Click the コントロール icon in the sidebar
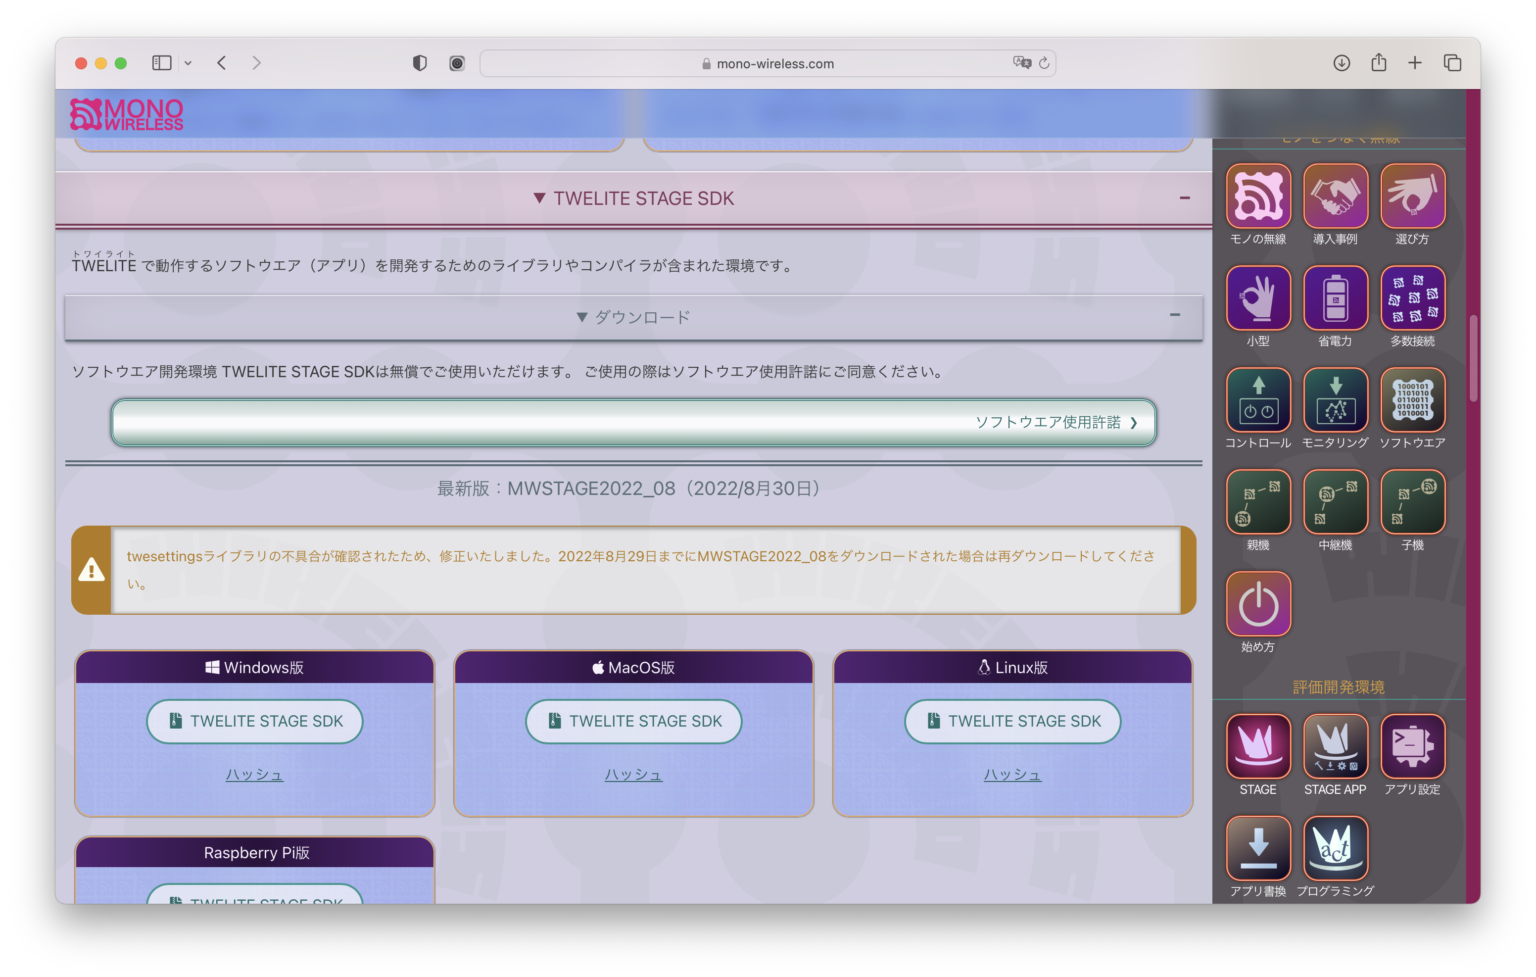The image size is (1536, 977). point(1258,400)
